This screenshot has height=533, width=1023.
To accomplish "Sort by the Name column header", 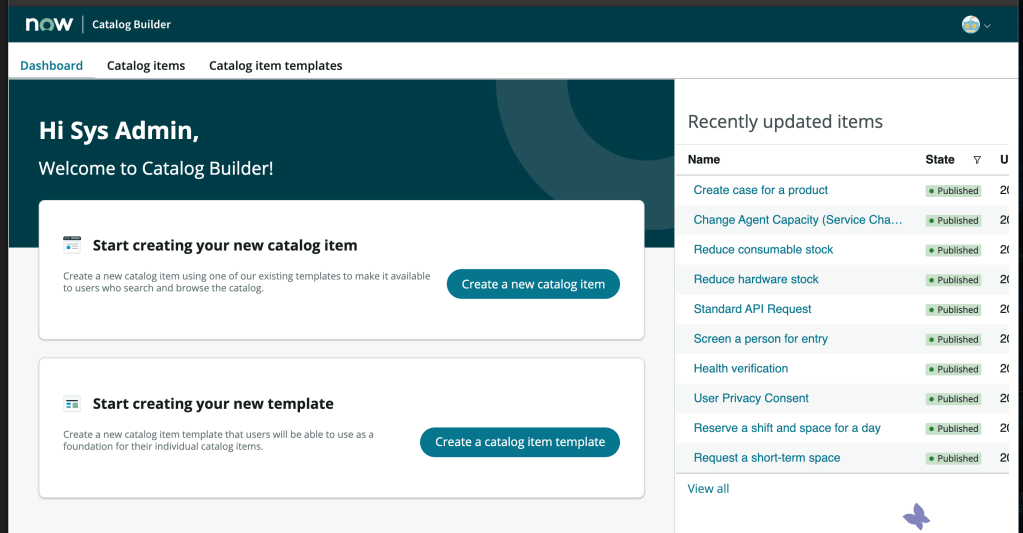I will tap(704, 160).
